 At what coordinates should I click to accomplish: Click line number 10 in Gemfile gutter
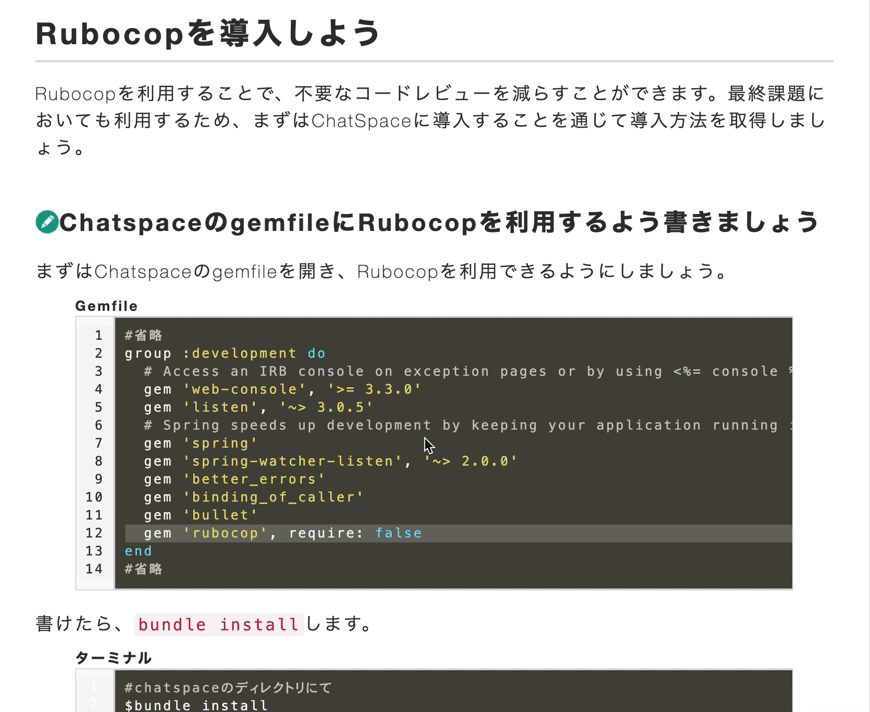[x=94, y=497]
